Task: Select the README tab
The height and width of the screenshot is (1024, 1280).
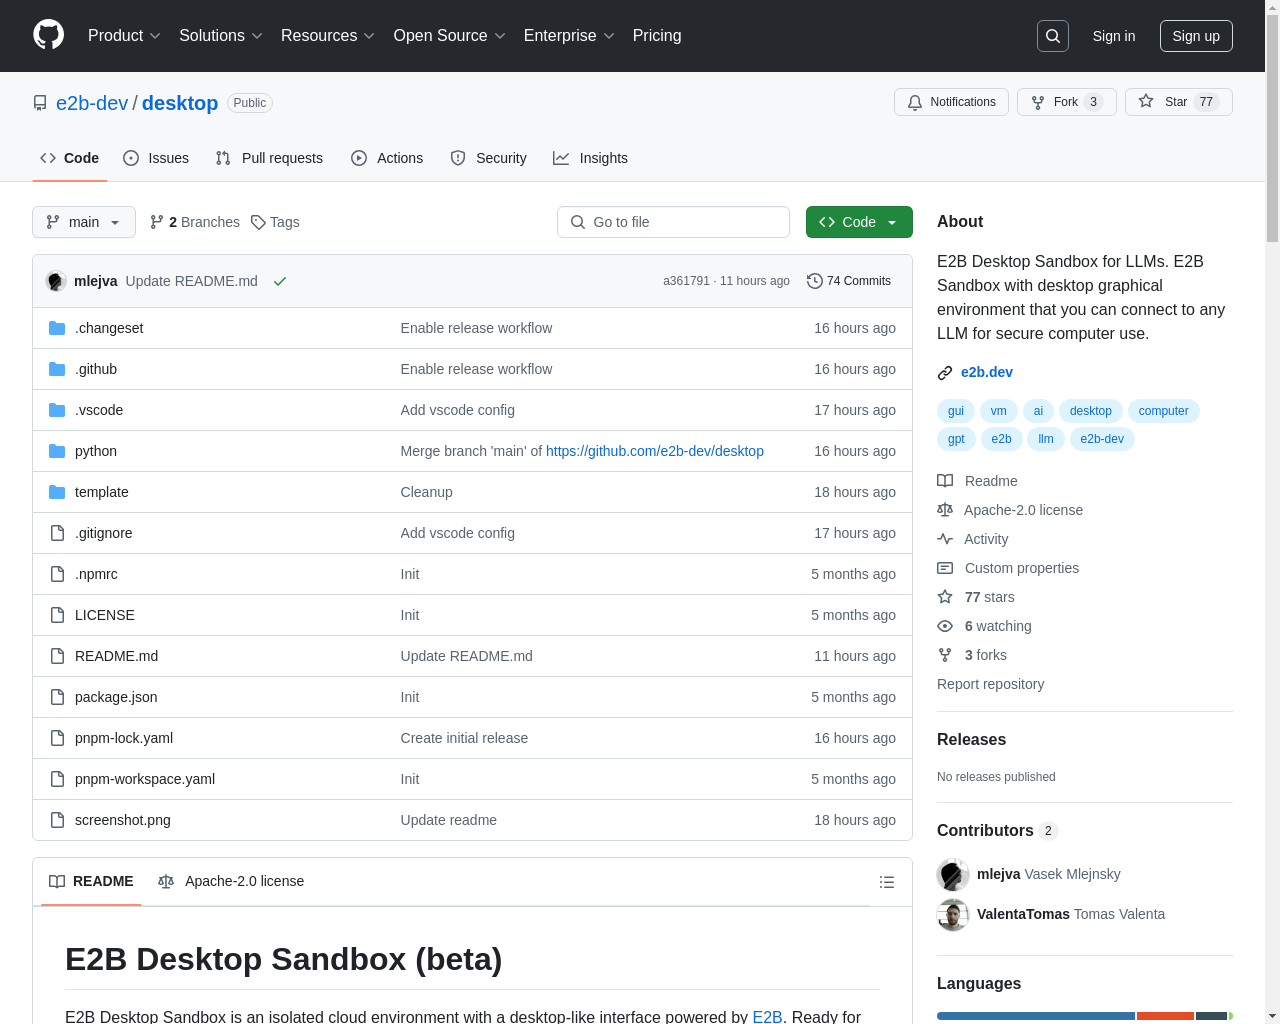Action: point(91,882)
